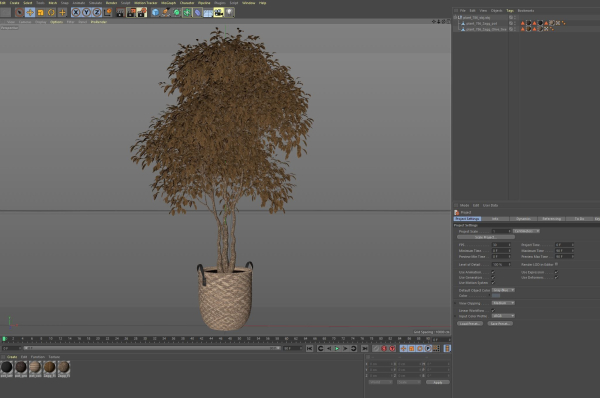Open the Render menu

click(111, 3)
